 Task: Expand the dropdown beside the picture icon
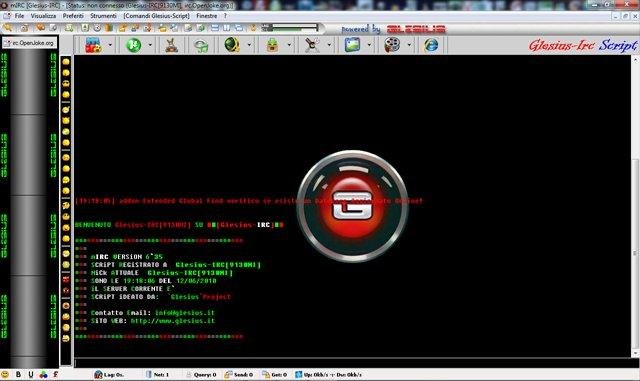[369, 45]
